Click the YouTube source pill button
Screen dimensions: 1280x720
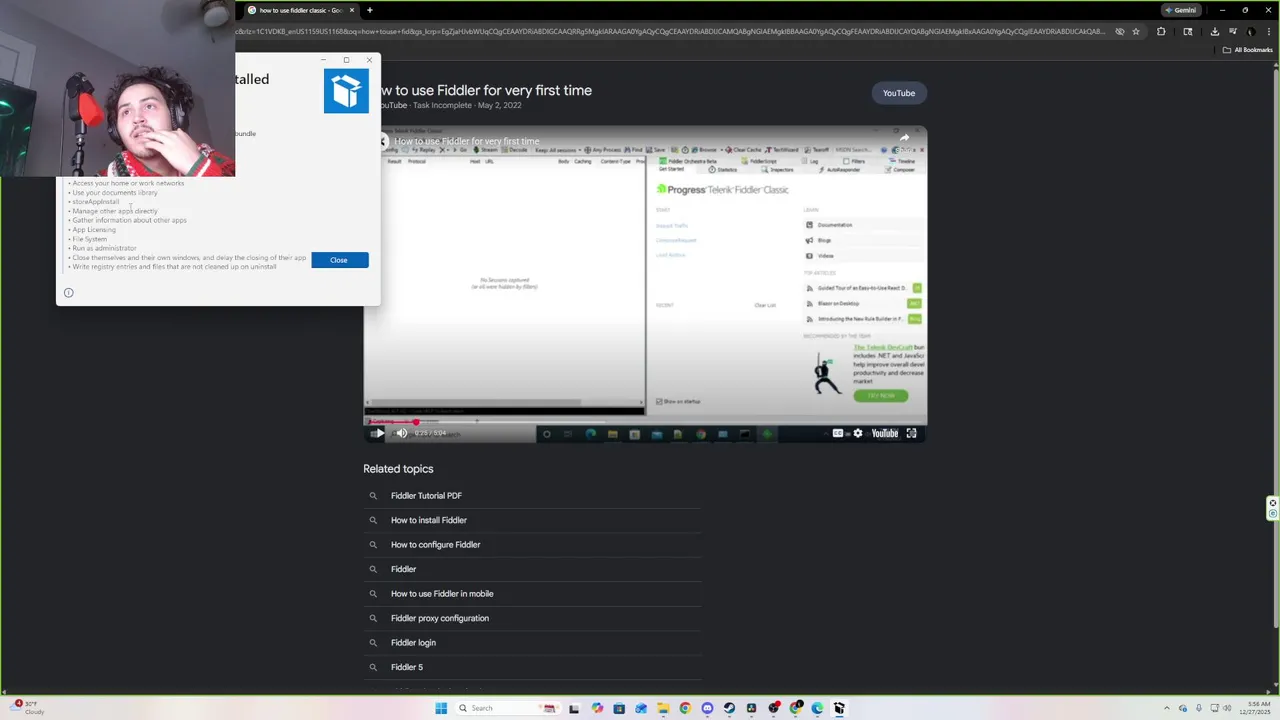[899, 93]
